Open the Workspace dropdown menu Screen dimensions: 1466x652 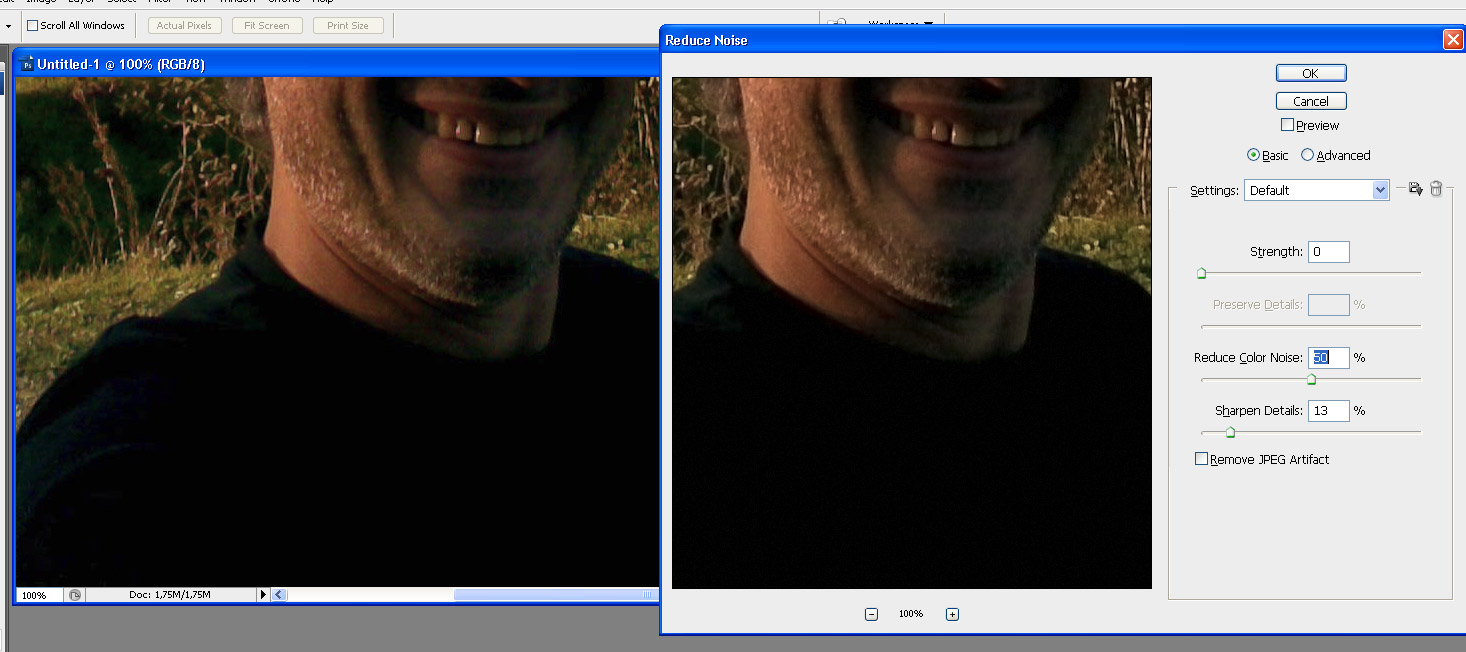tap(900, 23)
